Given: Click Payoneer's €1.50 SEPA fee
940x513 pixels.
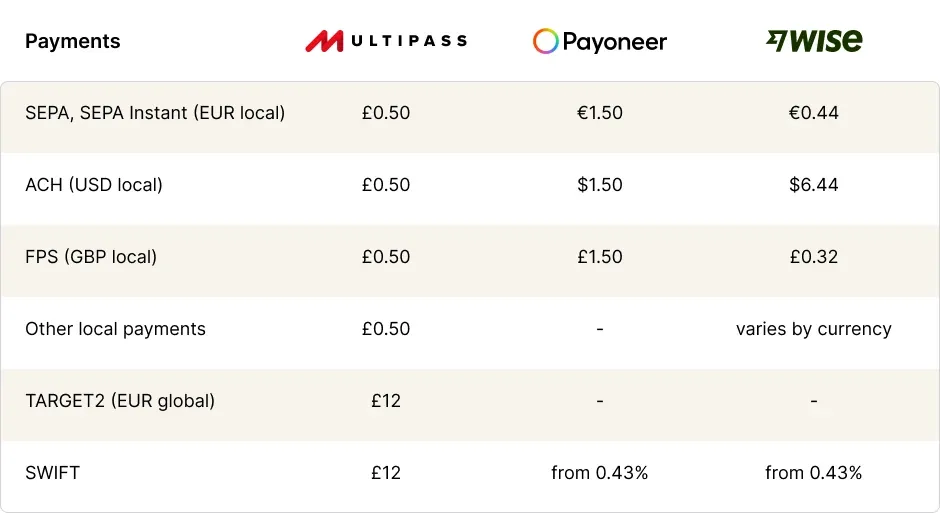Looking at the screenshot, I should click(x=600, y=113).
